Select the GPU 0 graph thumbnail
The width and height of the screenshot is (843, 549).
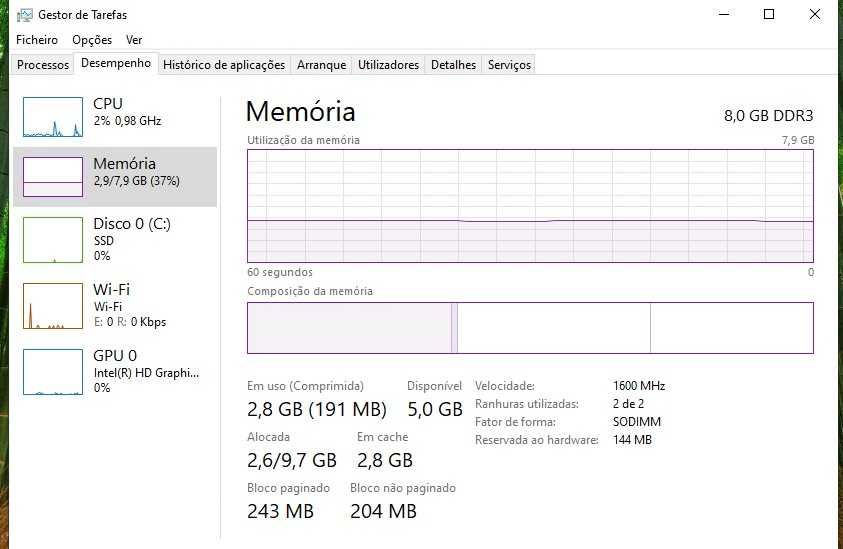coord(53,371)
